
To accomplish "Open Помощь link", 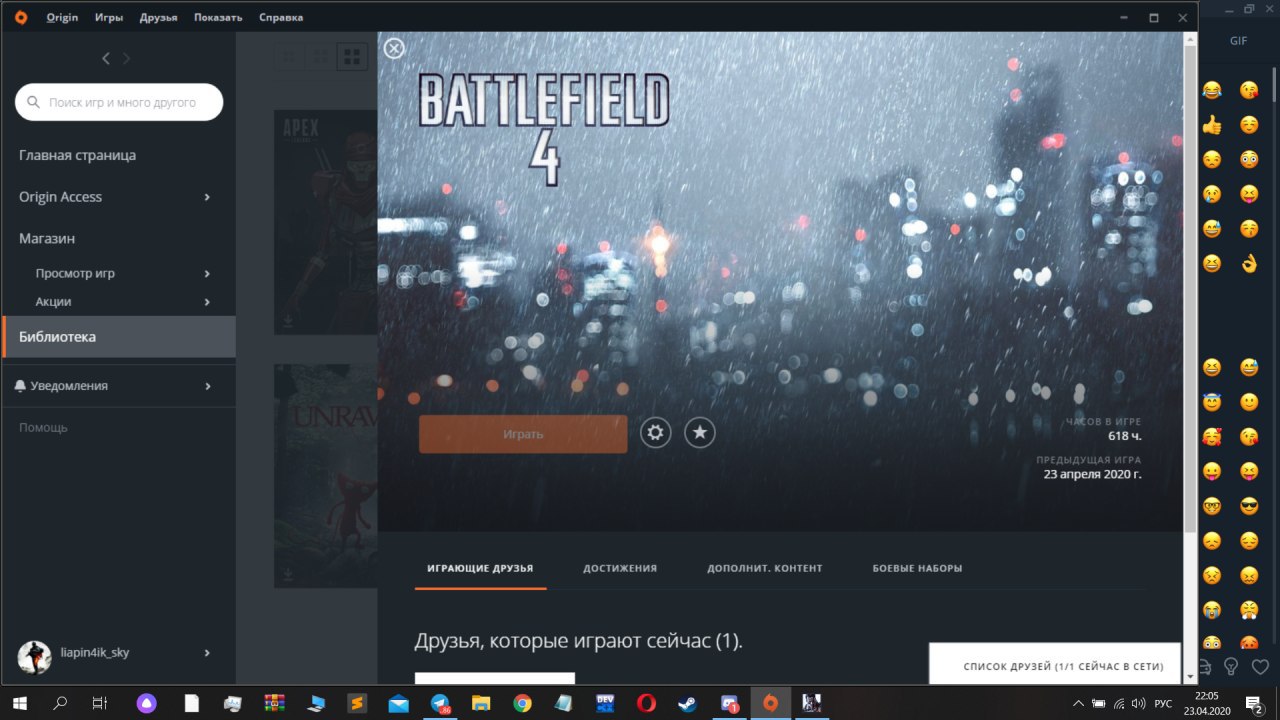I will pos(43,427).
